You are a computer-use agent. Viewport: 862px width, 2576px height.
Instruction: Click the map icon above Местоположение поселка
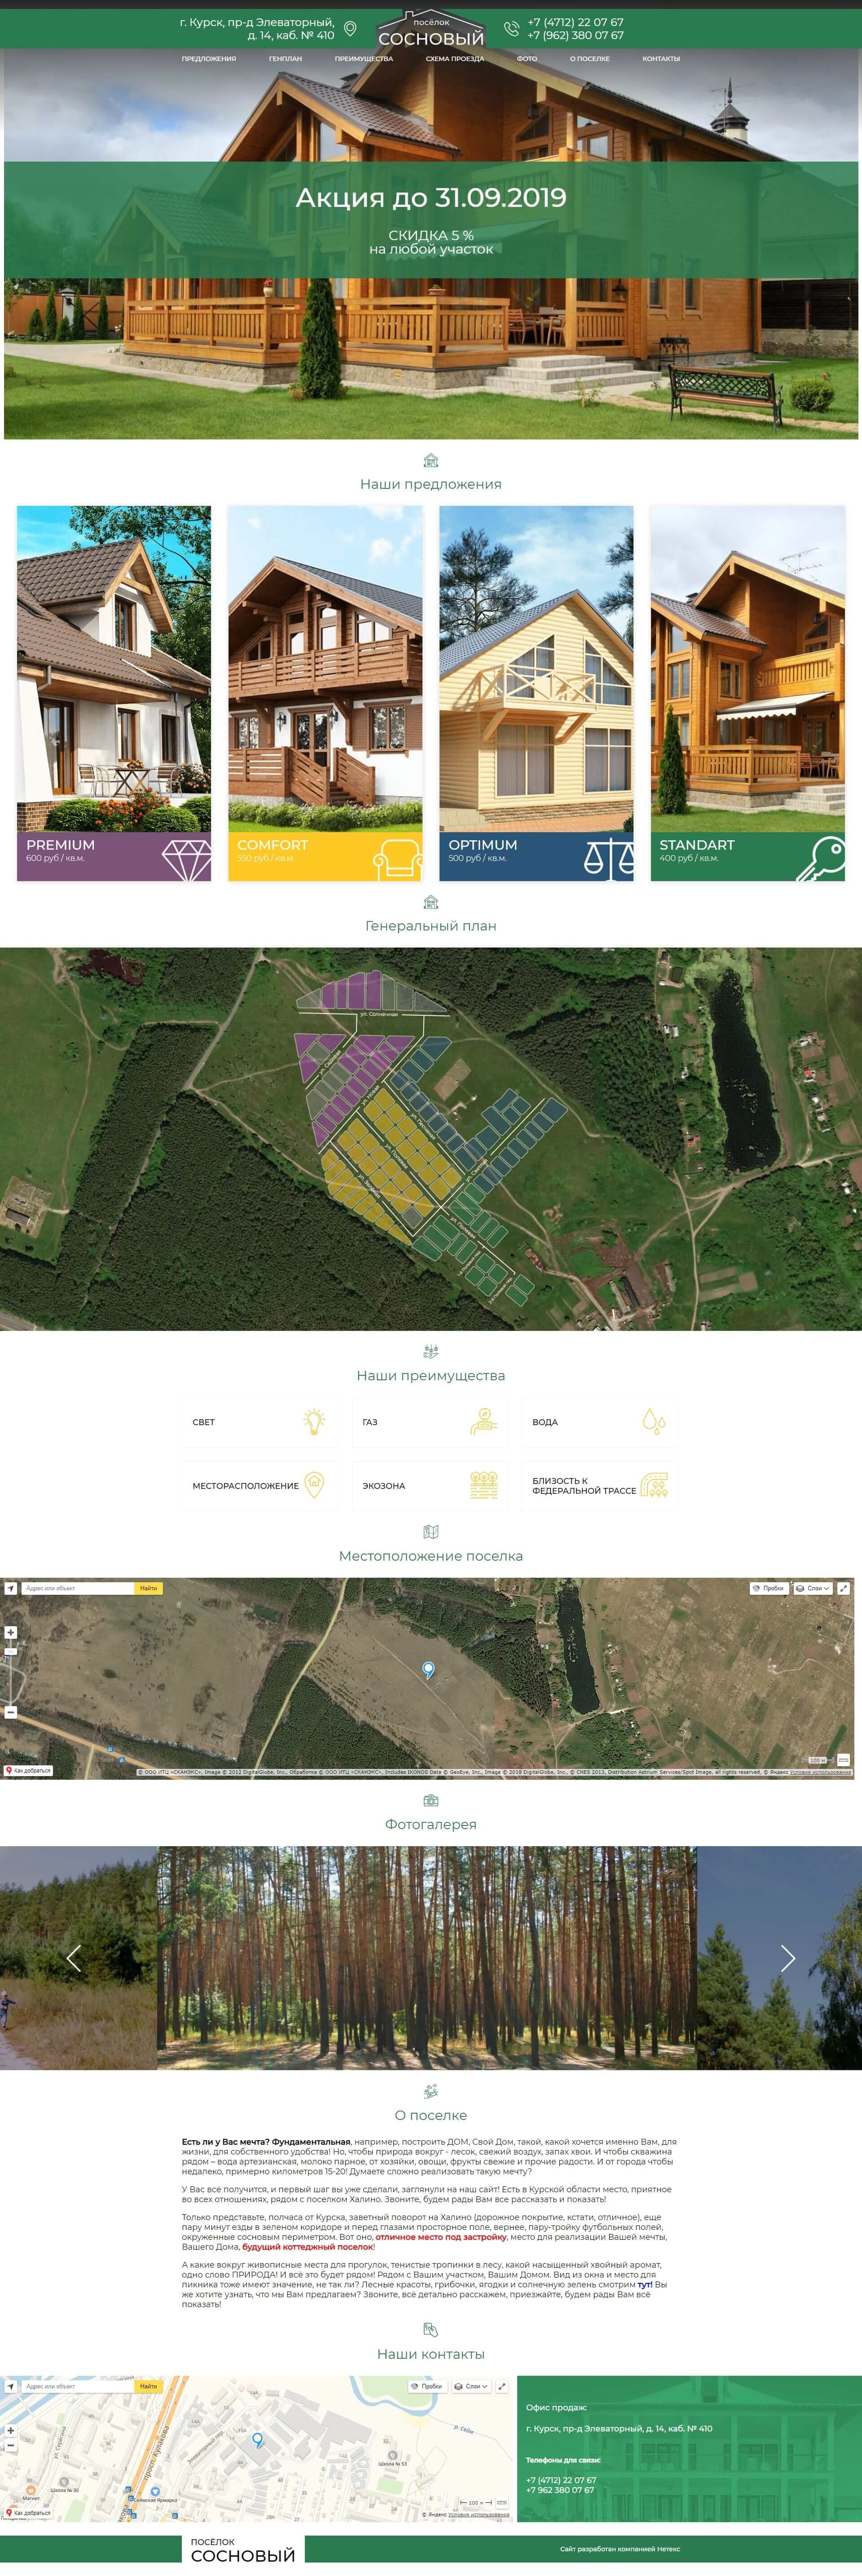pyautogui.click(x=431, y=1532)
